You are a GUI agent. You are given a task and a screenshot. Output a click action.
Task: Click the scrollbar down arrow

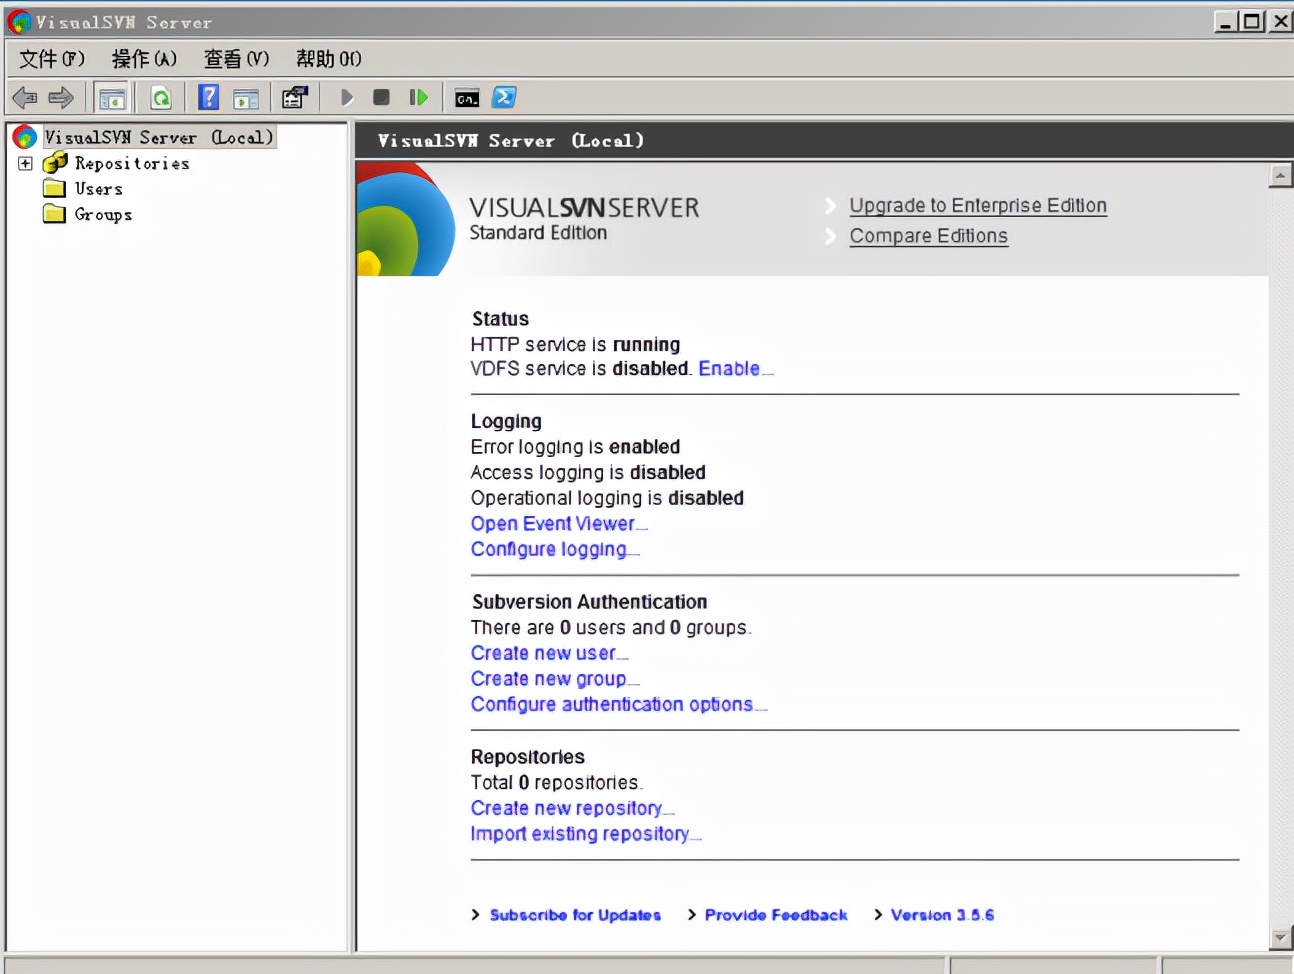(x=1280, y=938)
